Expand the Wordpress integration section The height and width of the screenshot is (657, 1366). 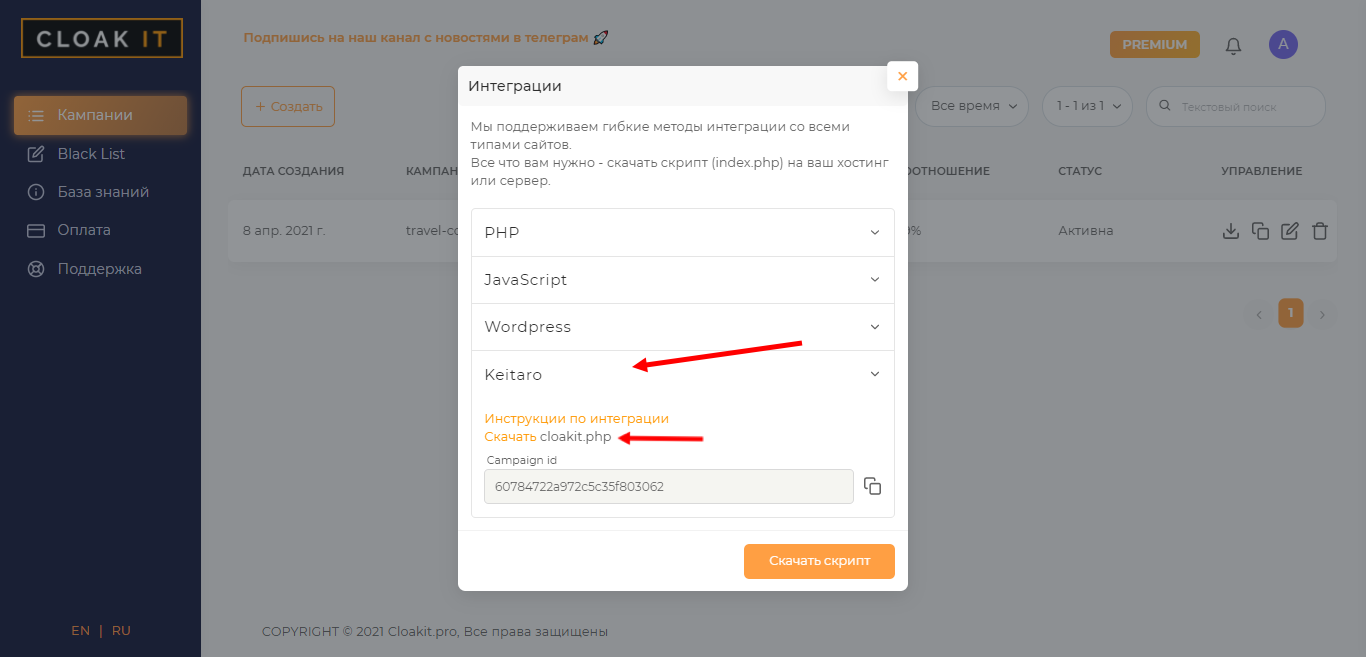point(682,327)
